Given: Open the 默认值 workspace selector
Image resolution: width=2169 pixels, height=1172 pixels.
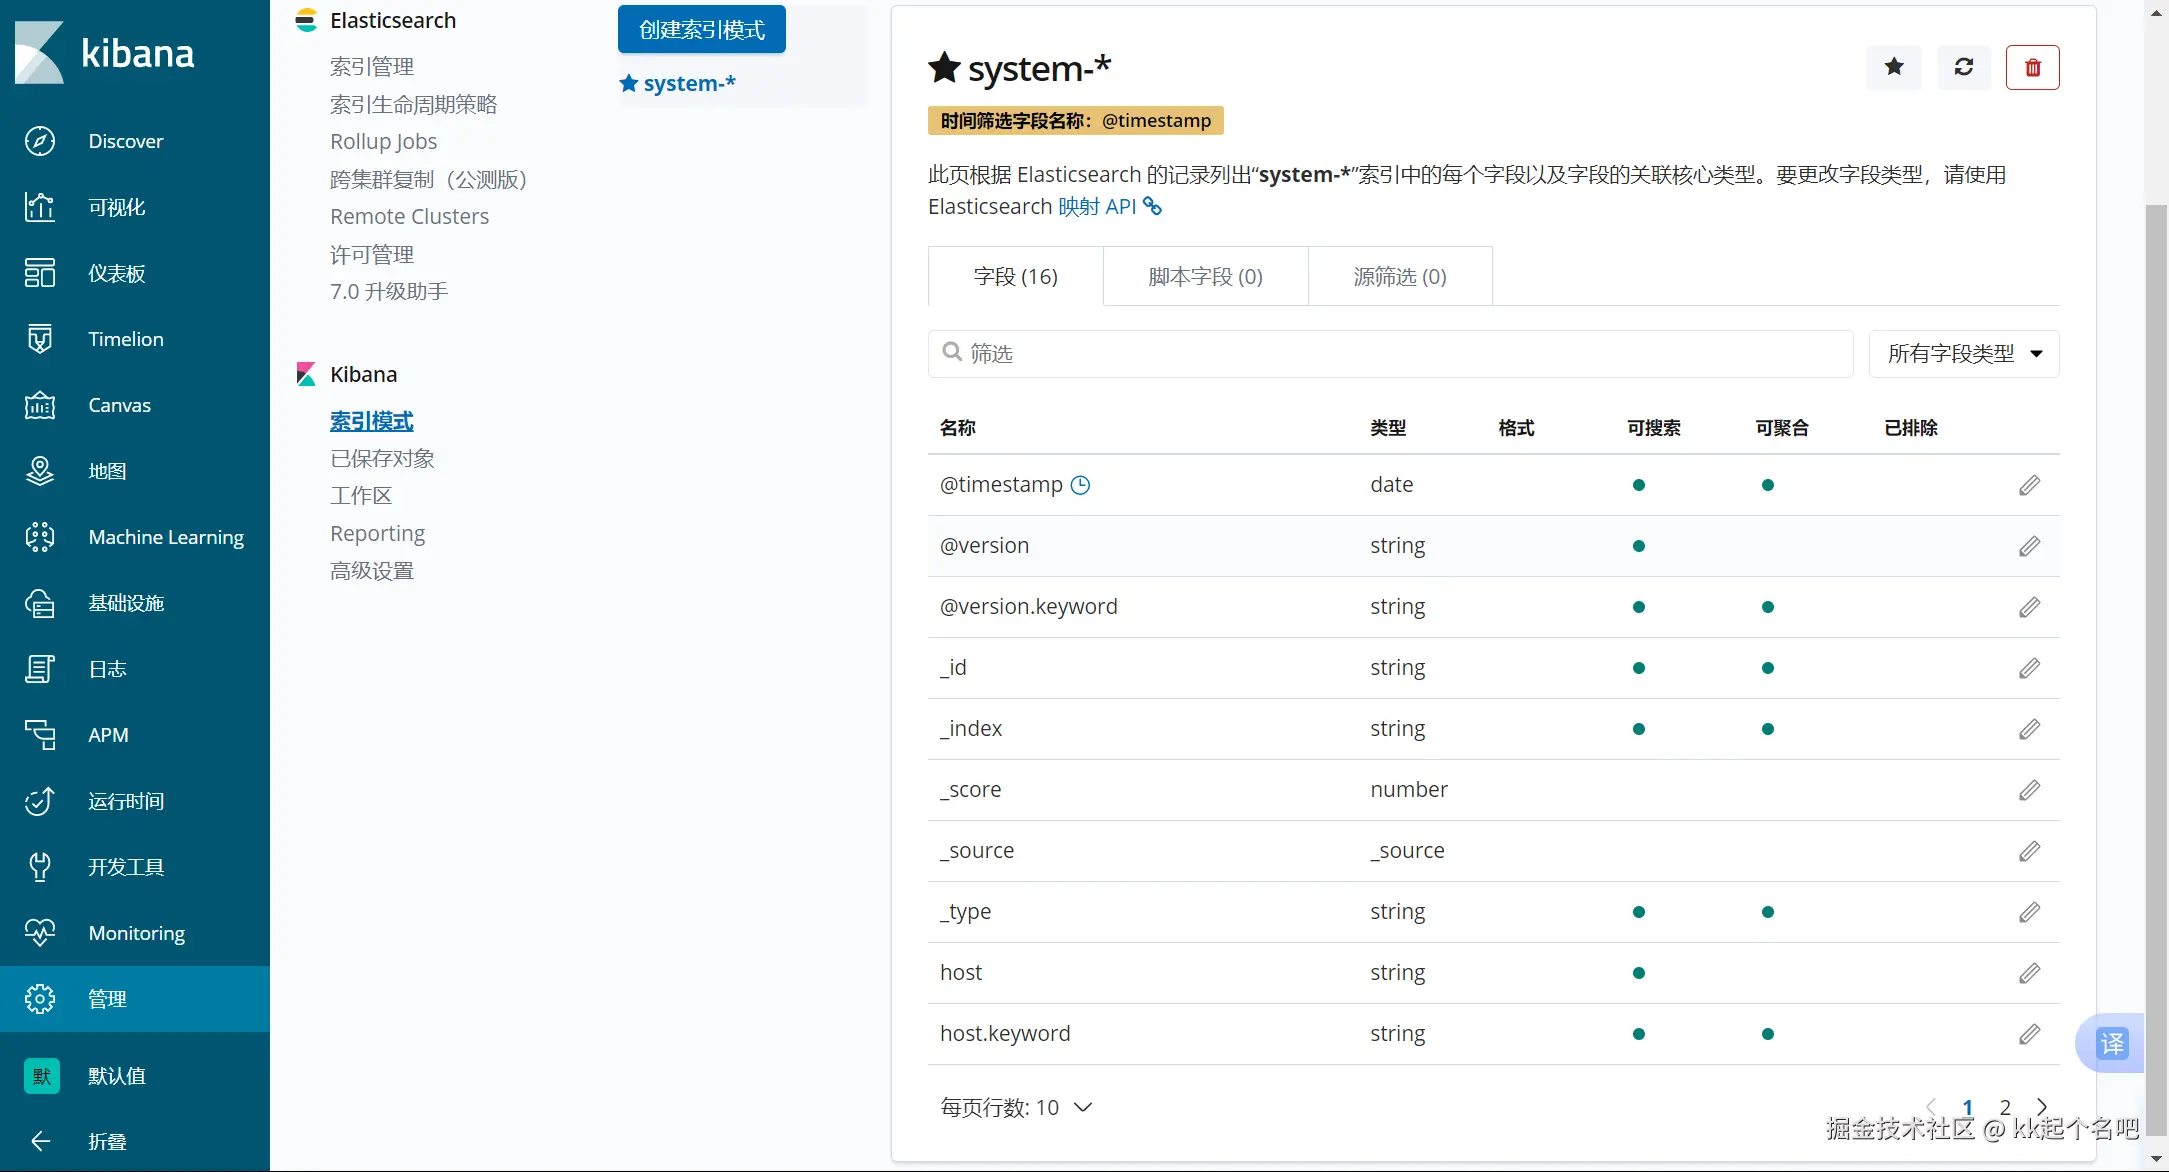Looking at the screenshot, I should click(x=42, y=1076).
